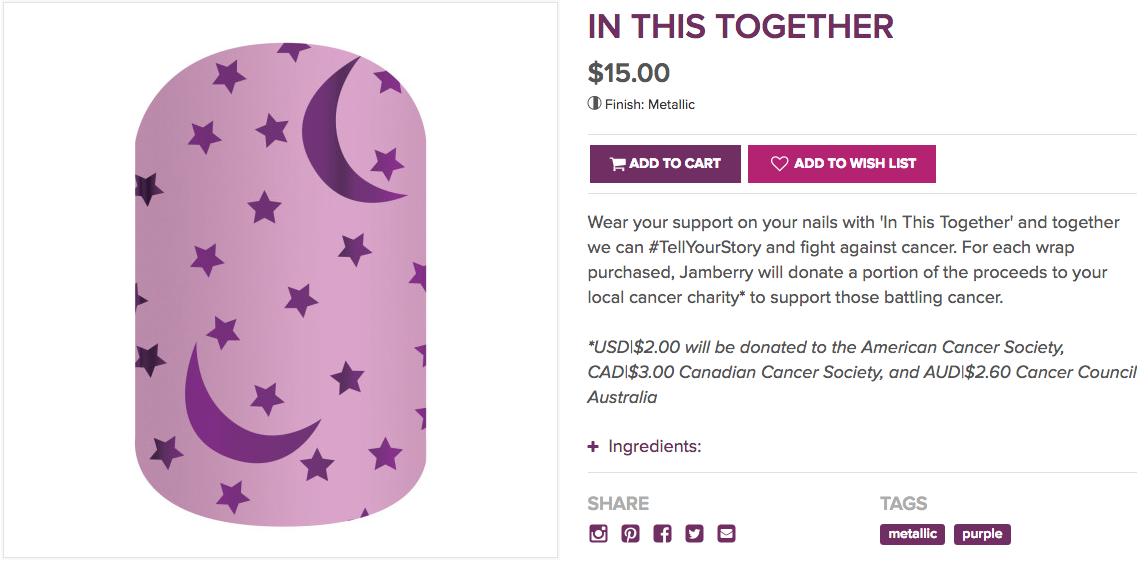
Task: Open the nail wrap product image
Action: click(x=280, y=280)
